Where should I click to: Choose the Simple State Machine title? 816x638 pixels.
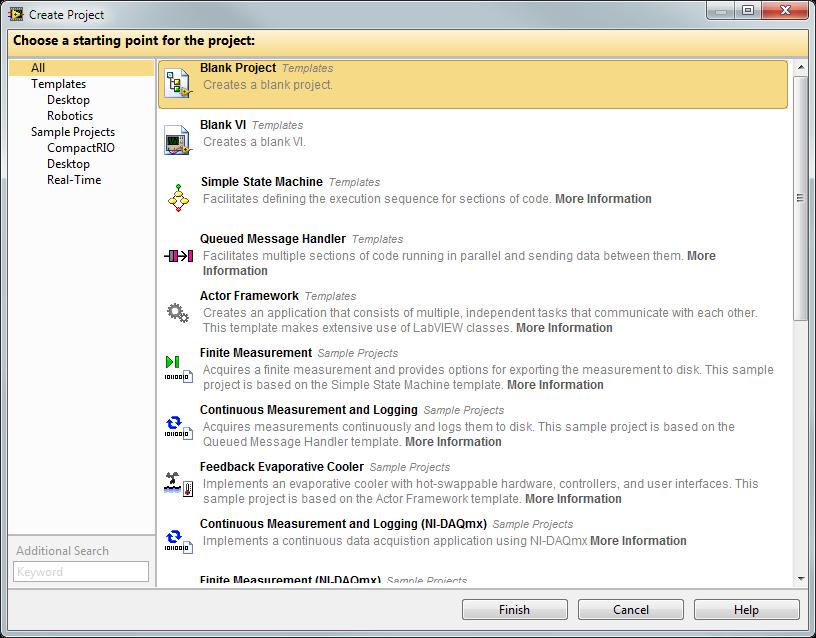click(262, 182)
